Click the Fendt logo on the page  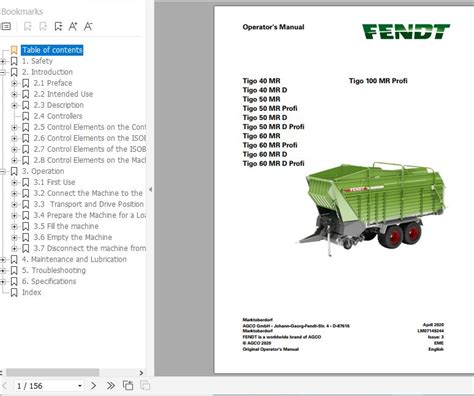point(406,31)
